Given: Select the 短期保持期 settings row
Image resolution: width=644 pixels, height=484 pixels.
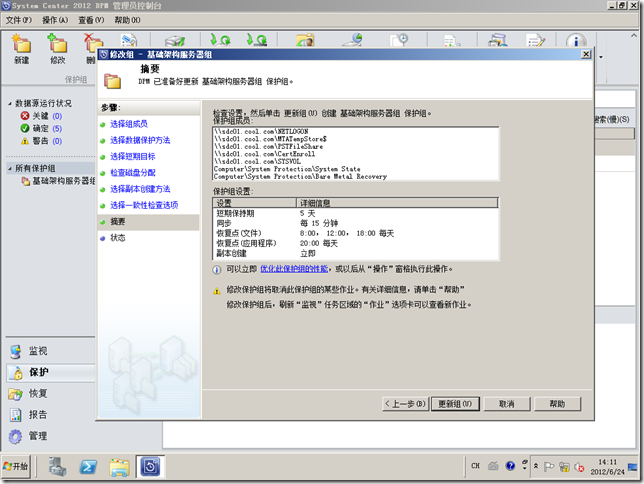Looking at the screenshot, I should tap(356, 213).
